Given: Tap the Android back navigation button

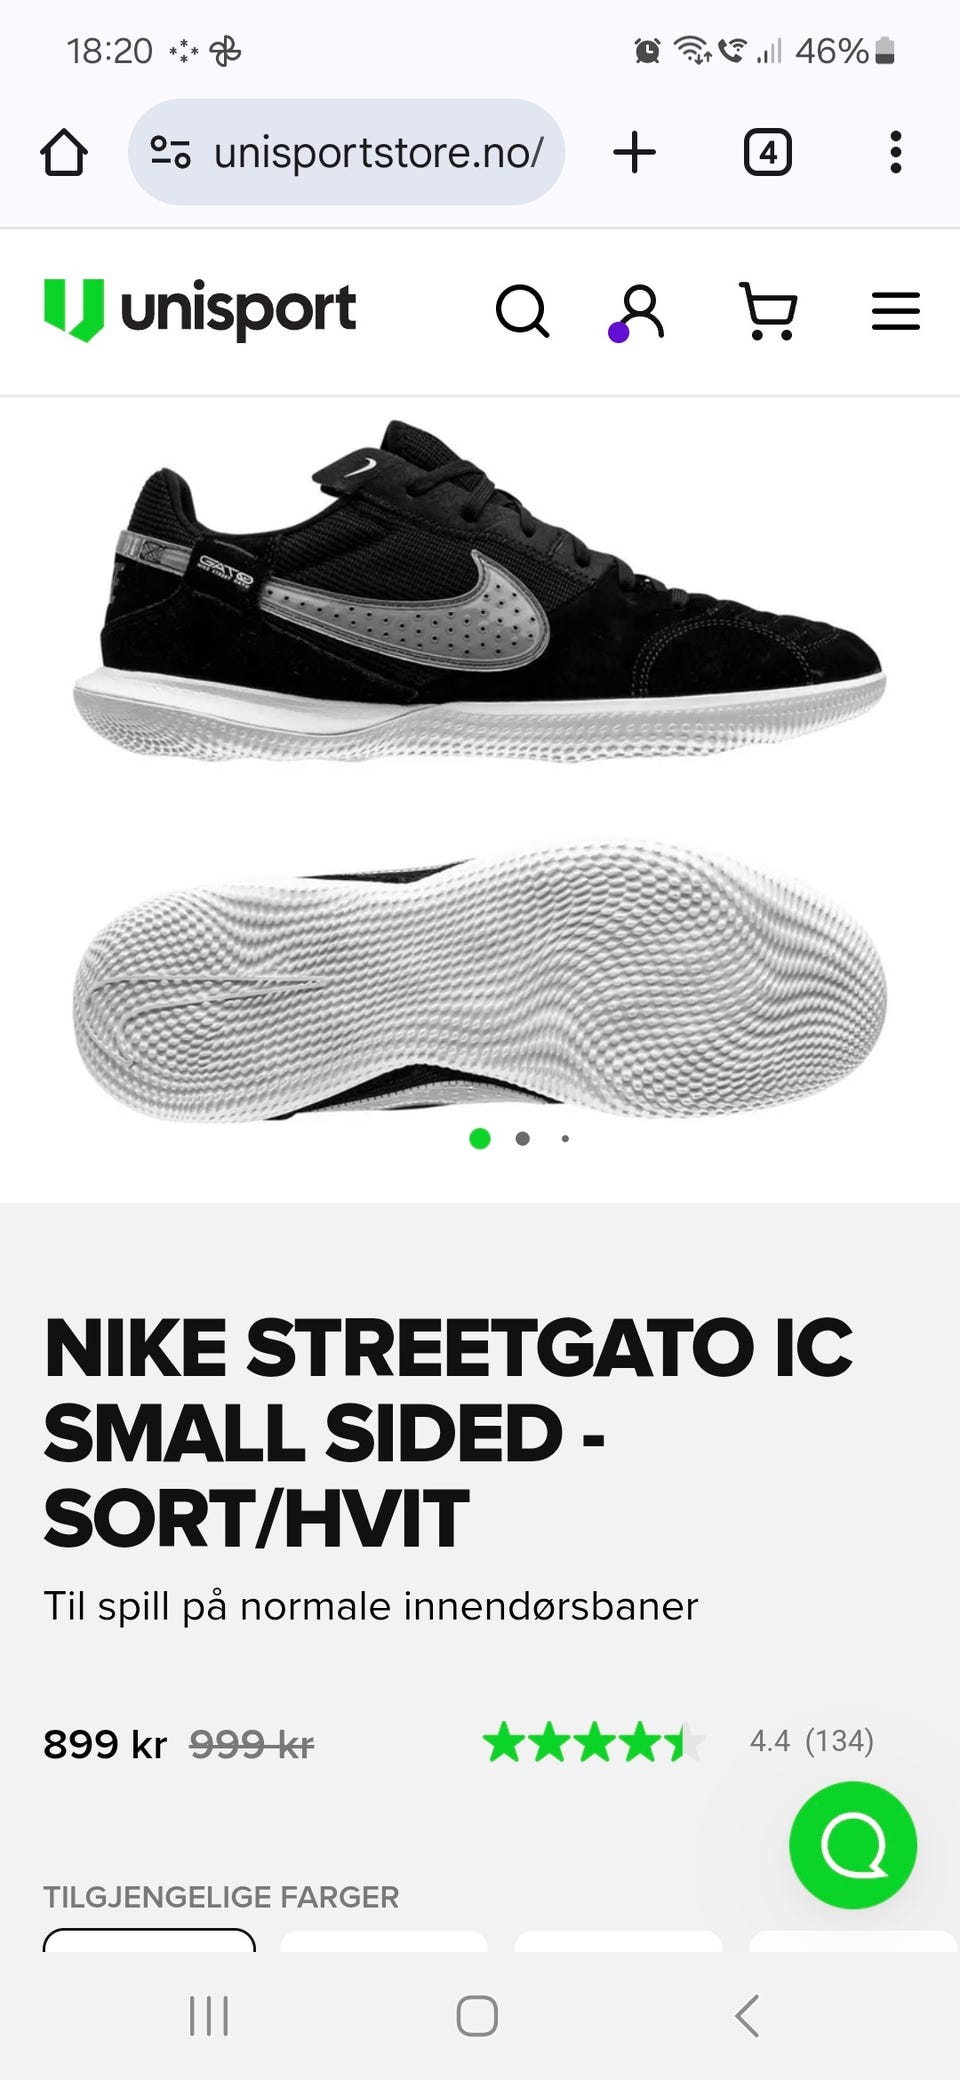Looking at the screenshot, I should point(747,2015).
